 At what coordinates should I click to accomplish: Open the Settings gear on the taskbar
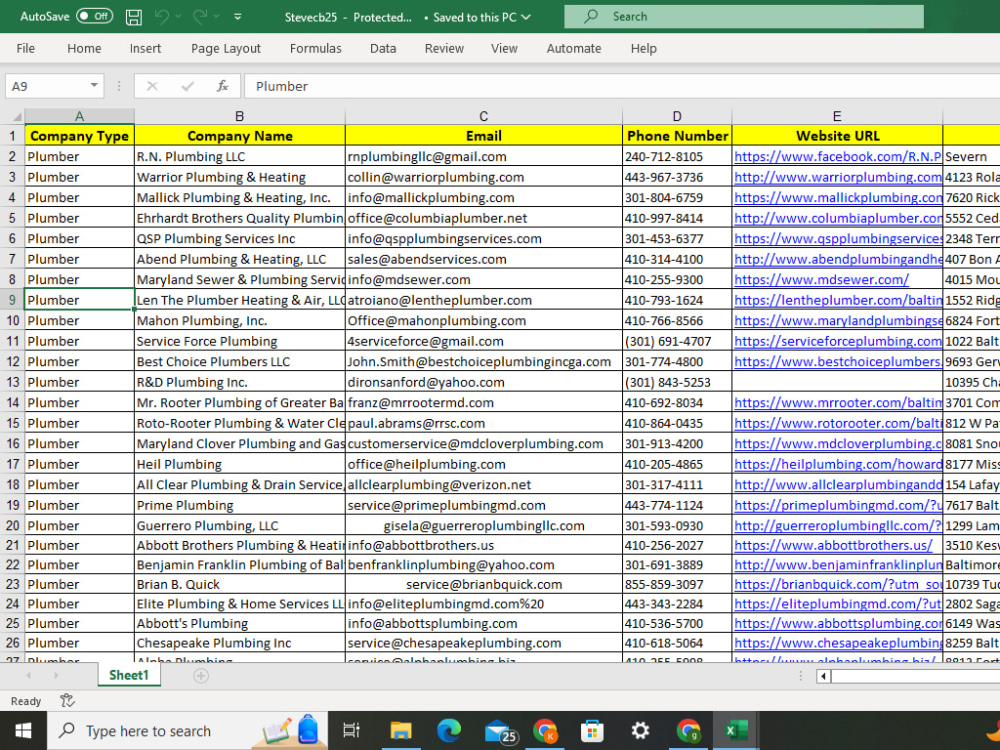coord(640,731)
